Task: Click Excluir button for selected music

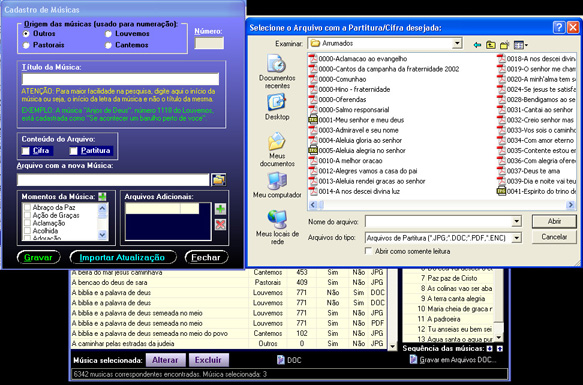Action: pyautogui.click(x=208, y=360)
